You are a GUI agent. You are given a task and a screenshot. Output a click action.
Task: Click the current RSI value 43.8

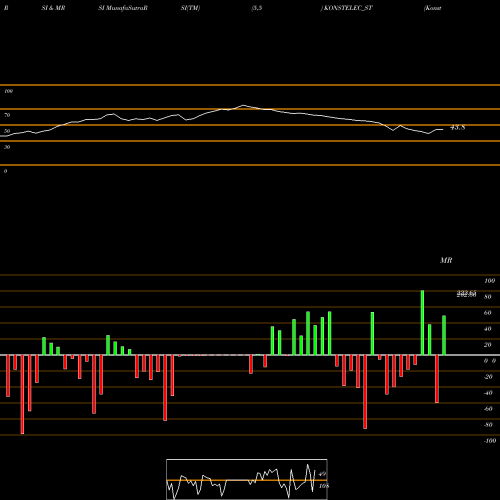tap(457, 127)
